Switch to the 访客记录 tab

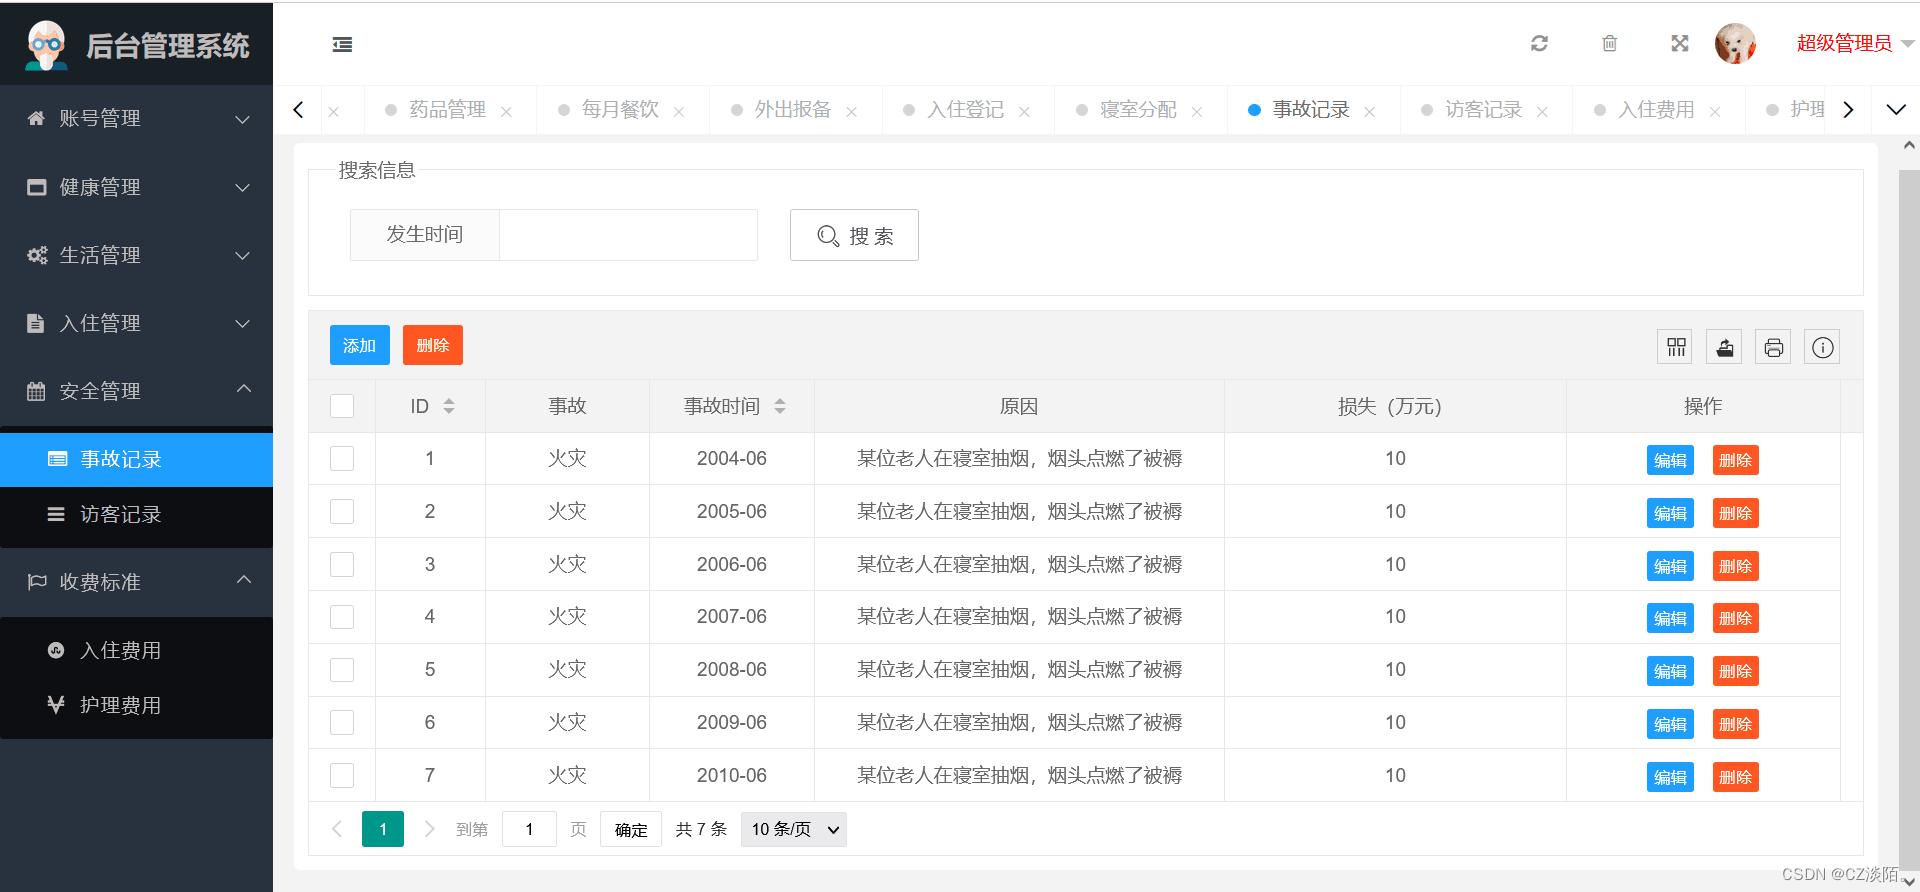[x=1483, y=109]
